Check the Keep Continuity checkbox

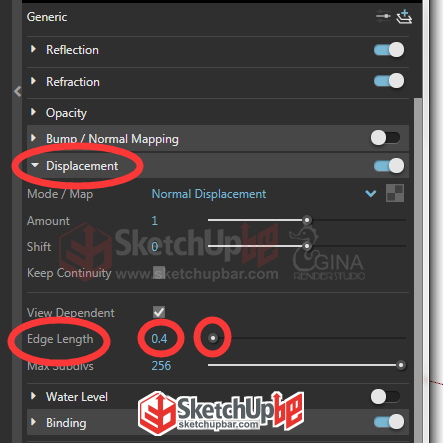coord(159,272)
